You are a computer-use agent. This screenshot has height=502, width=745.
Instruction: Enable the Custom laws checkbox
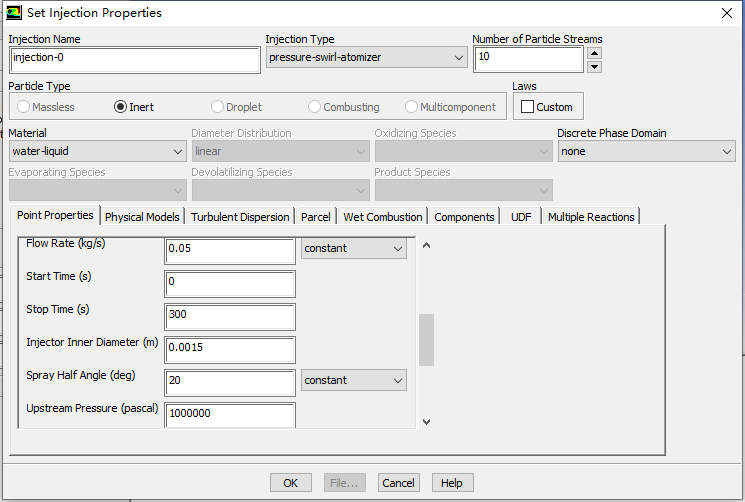528,107
